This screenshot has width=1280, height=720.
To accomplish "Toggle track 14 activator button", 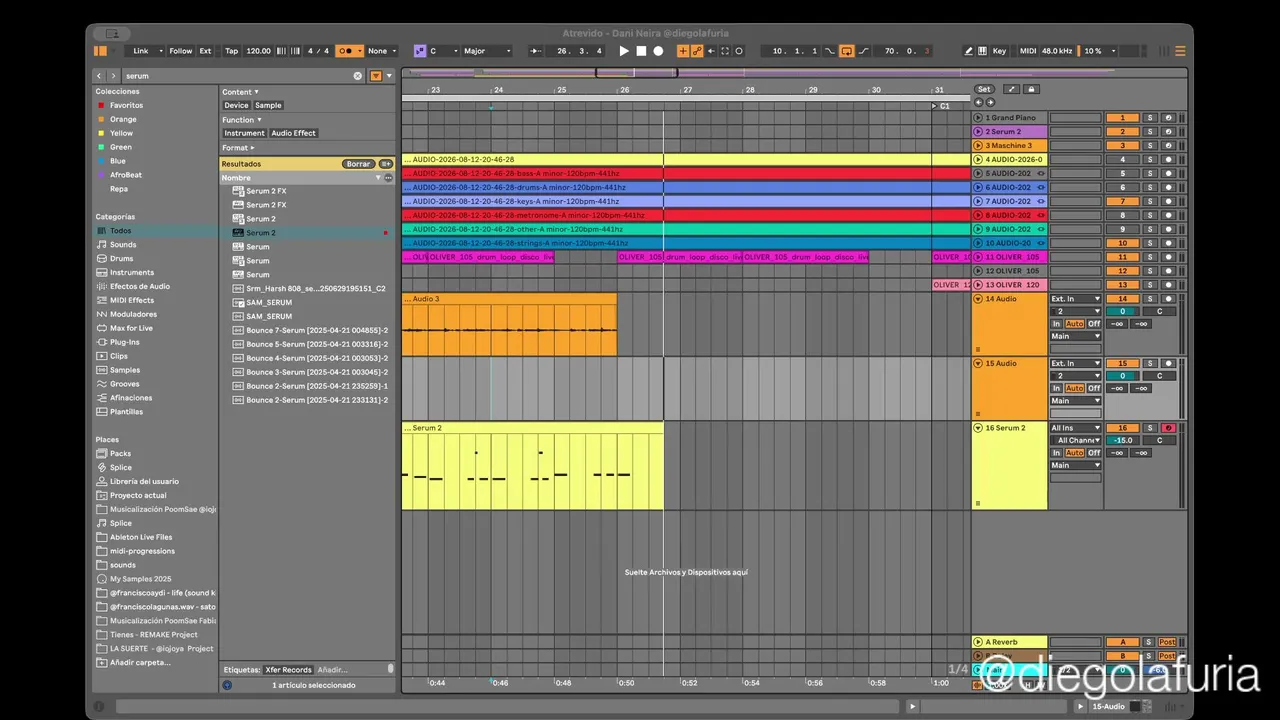I will click(1123, 299).
